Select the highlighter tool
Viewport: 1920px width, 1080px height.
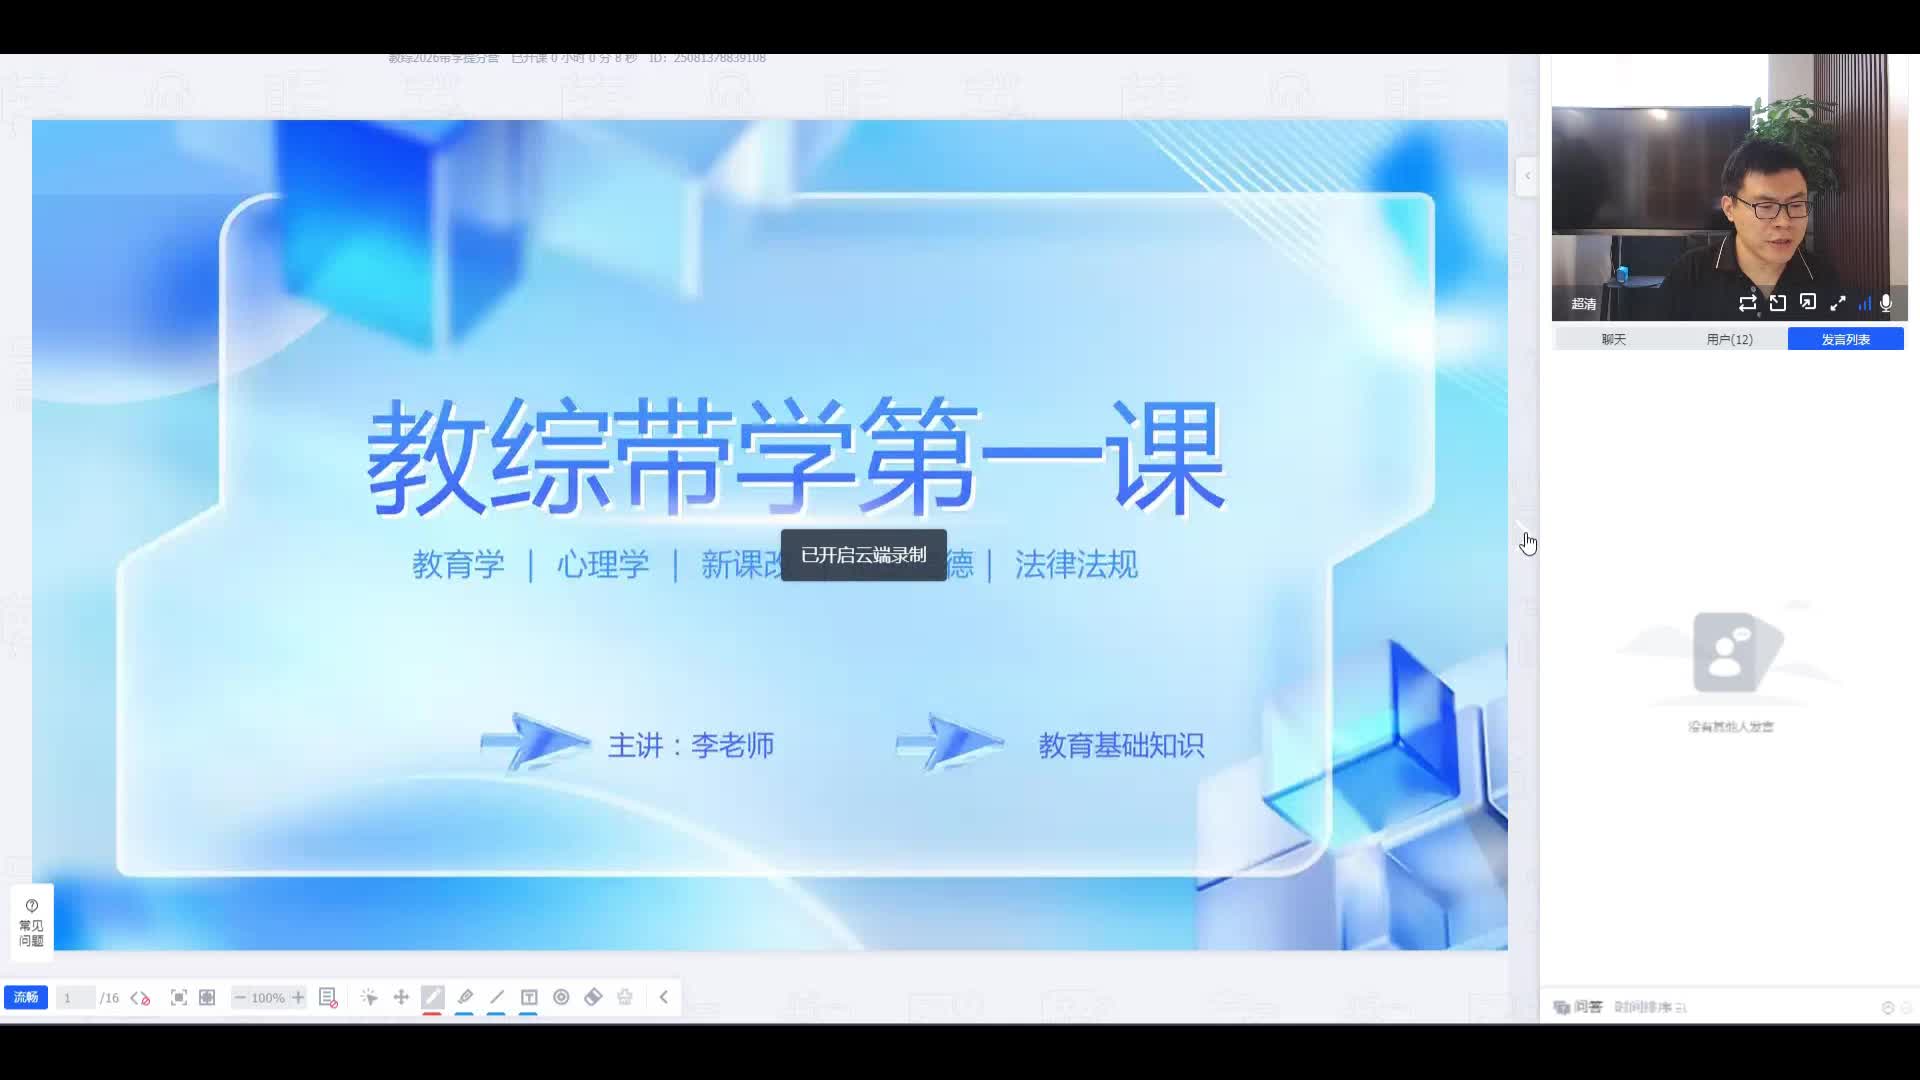(465, 997)
